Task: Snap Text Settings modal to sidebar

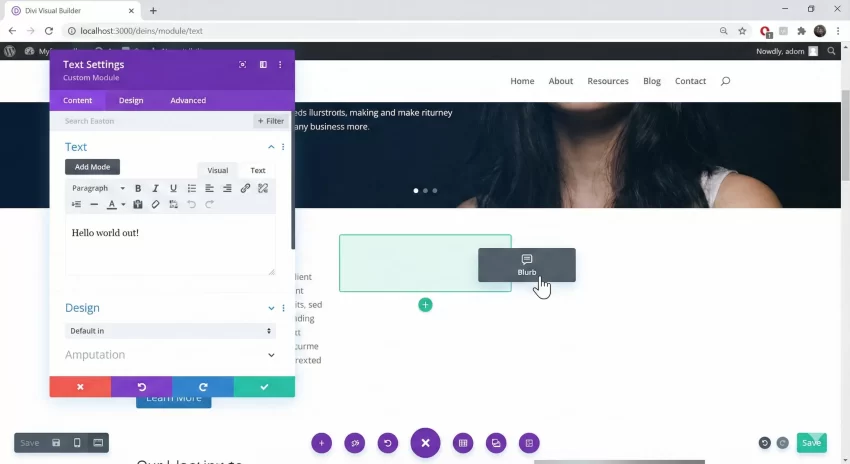Action: pyautogui.click(x=263, y=65)
